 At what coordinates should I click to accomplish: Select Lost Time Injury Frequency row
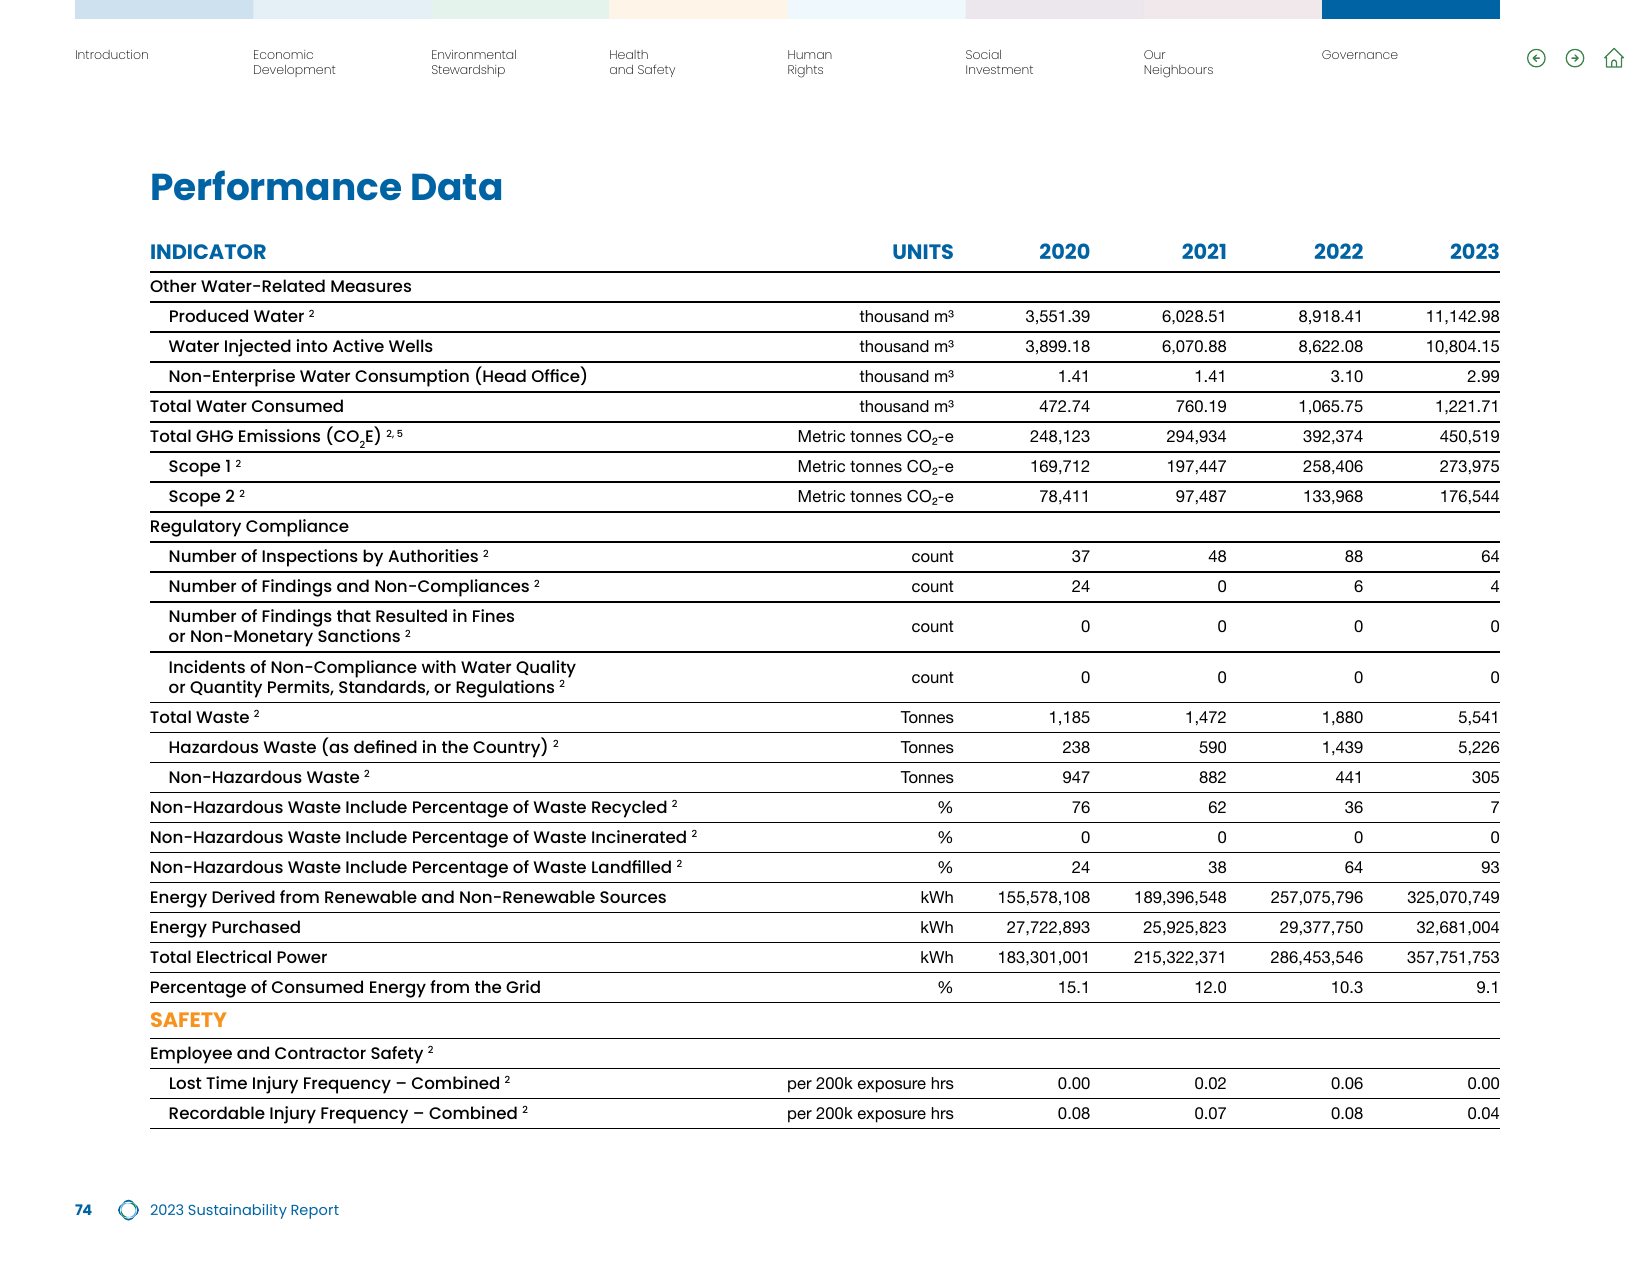(x=825, y=1083)
